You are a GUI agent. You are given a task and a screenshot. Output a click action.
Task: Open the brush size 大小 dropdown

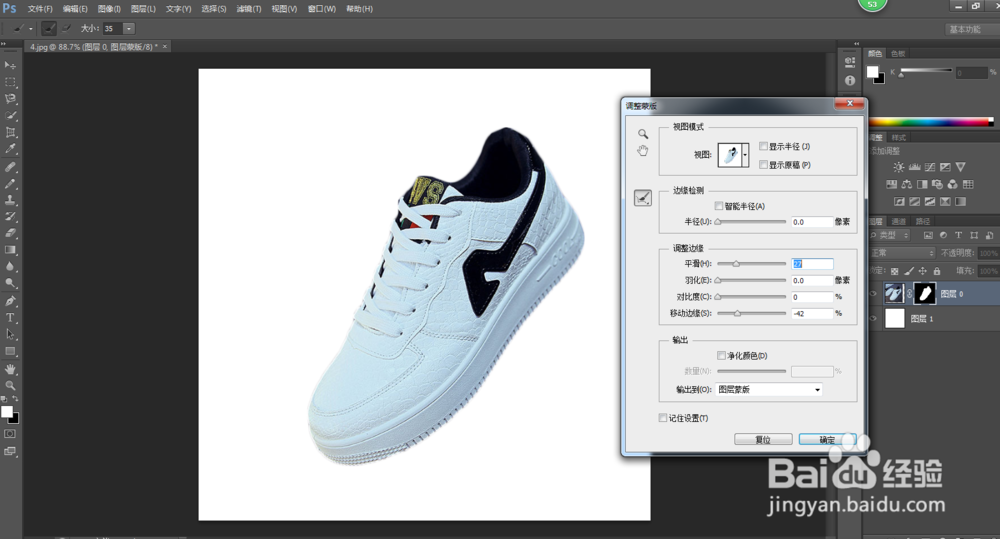[x=129, y=29]
